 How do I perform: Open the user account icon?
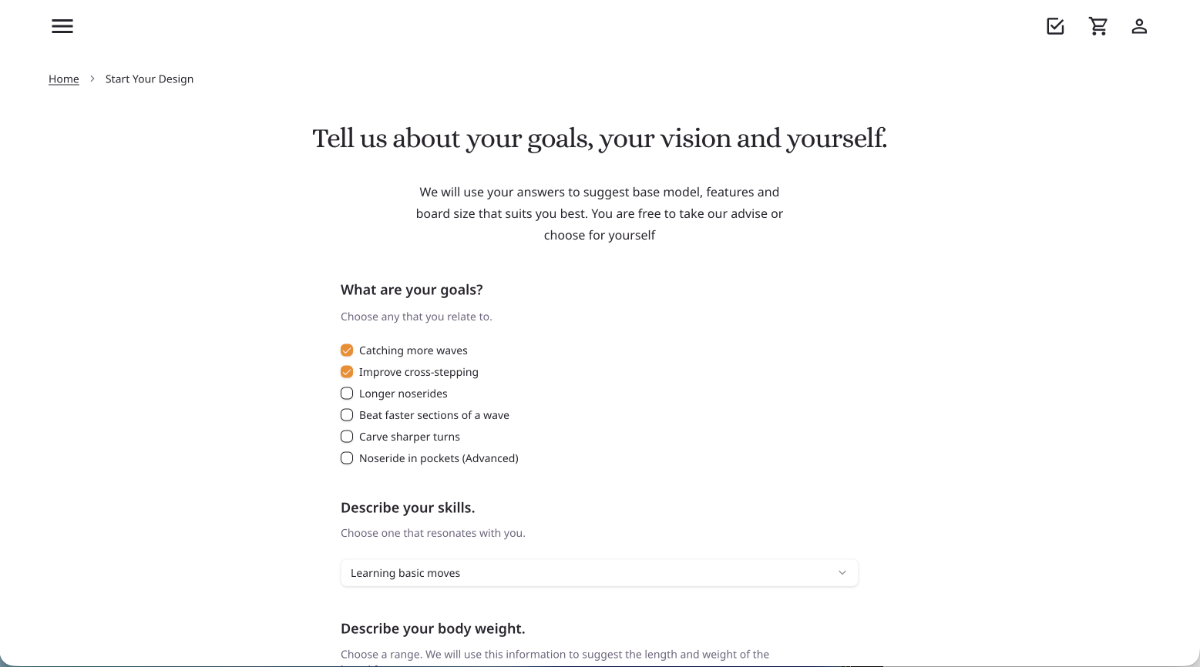pos(1140,26)
